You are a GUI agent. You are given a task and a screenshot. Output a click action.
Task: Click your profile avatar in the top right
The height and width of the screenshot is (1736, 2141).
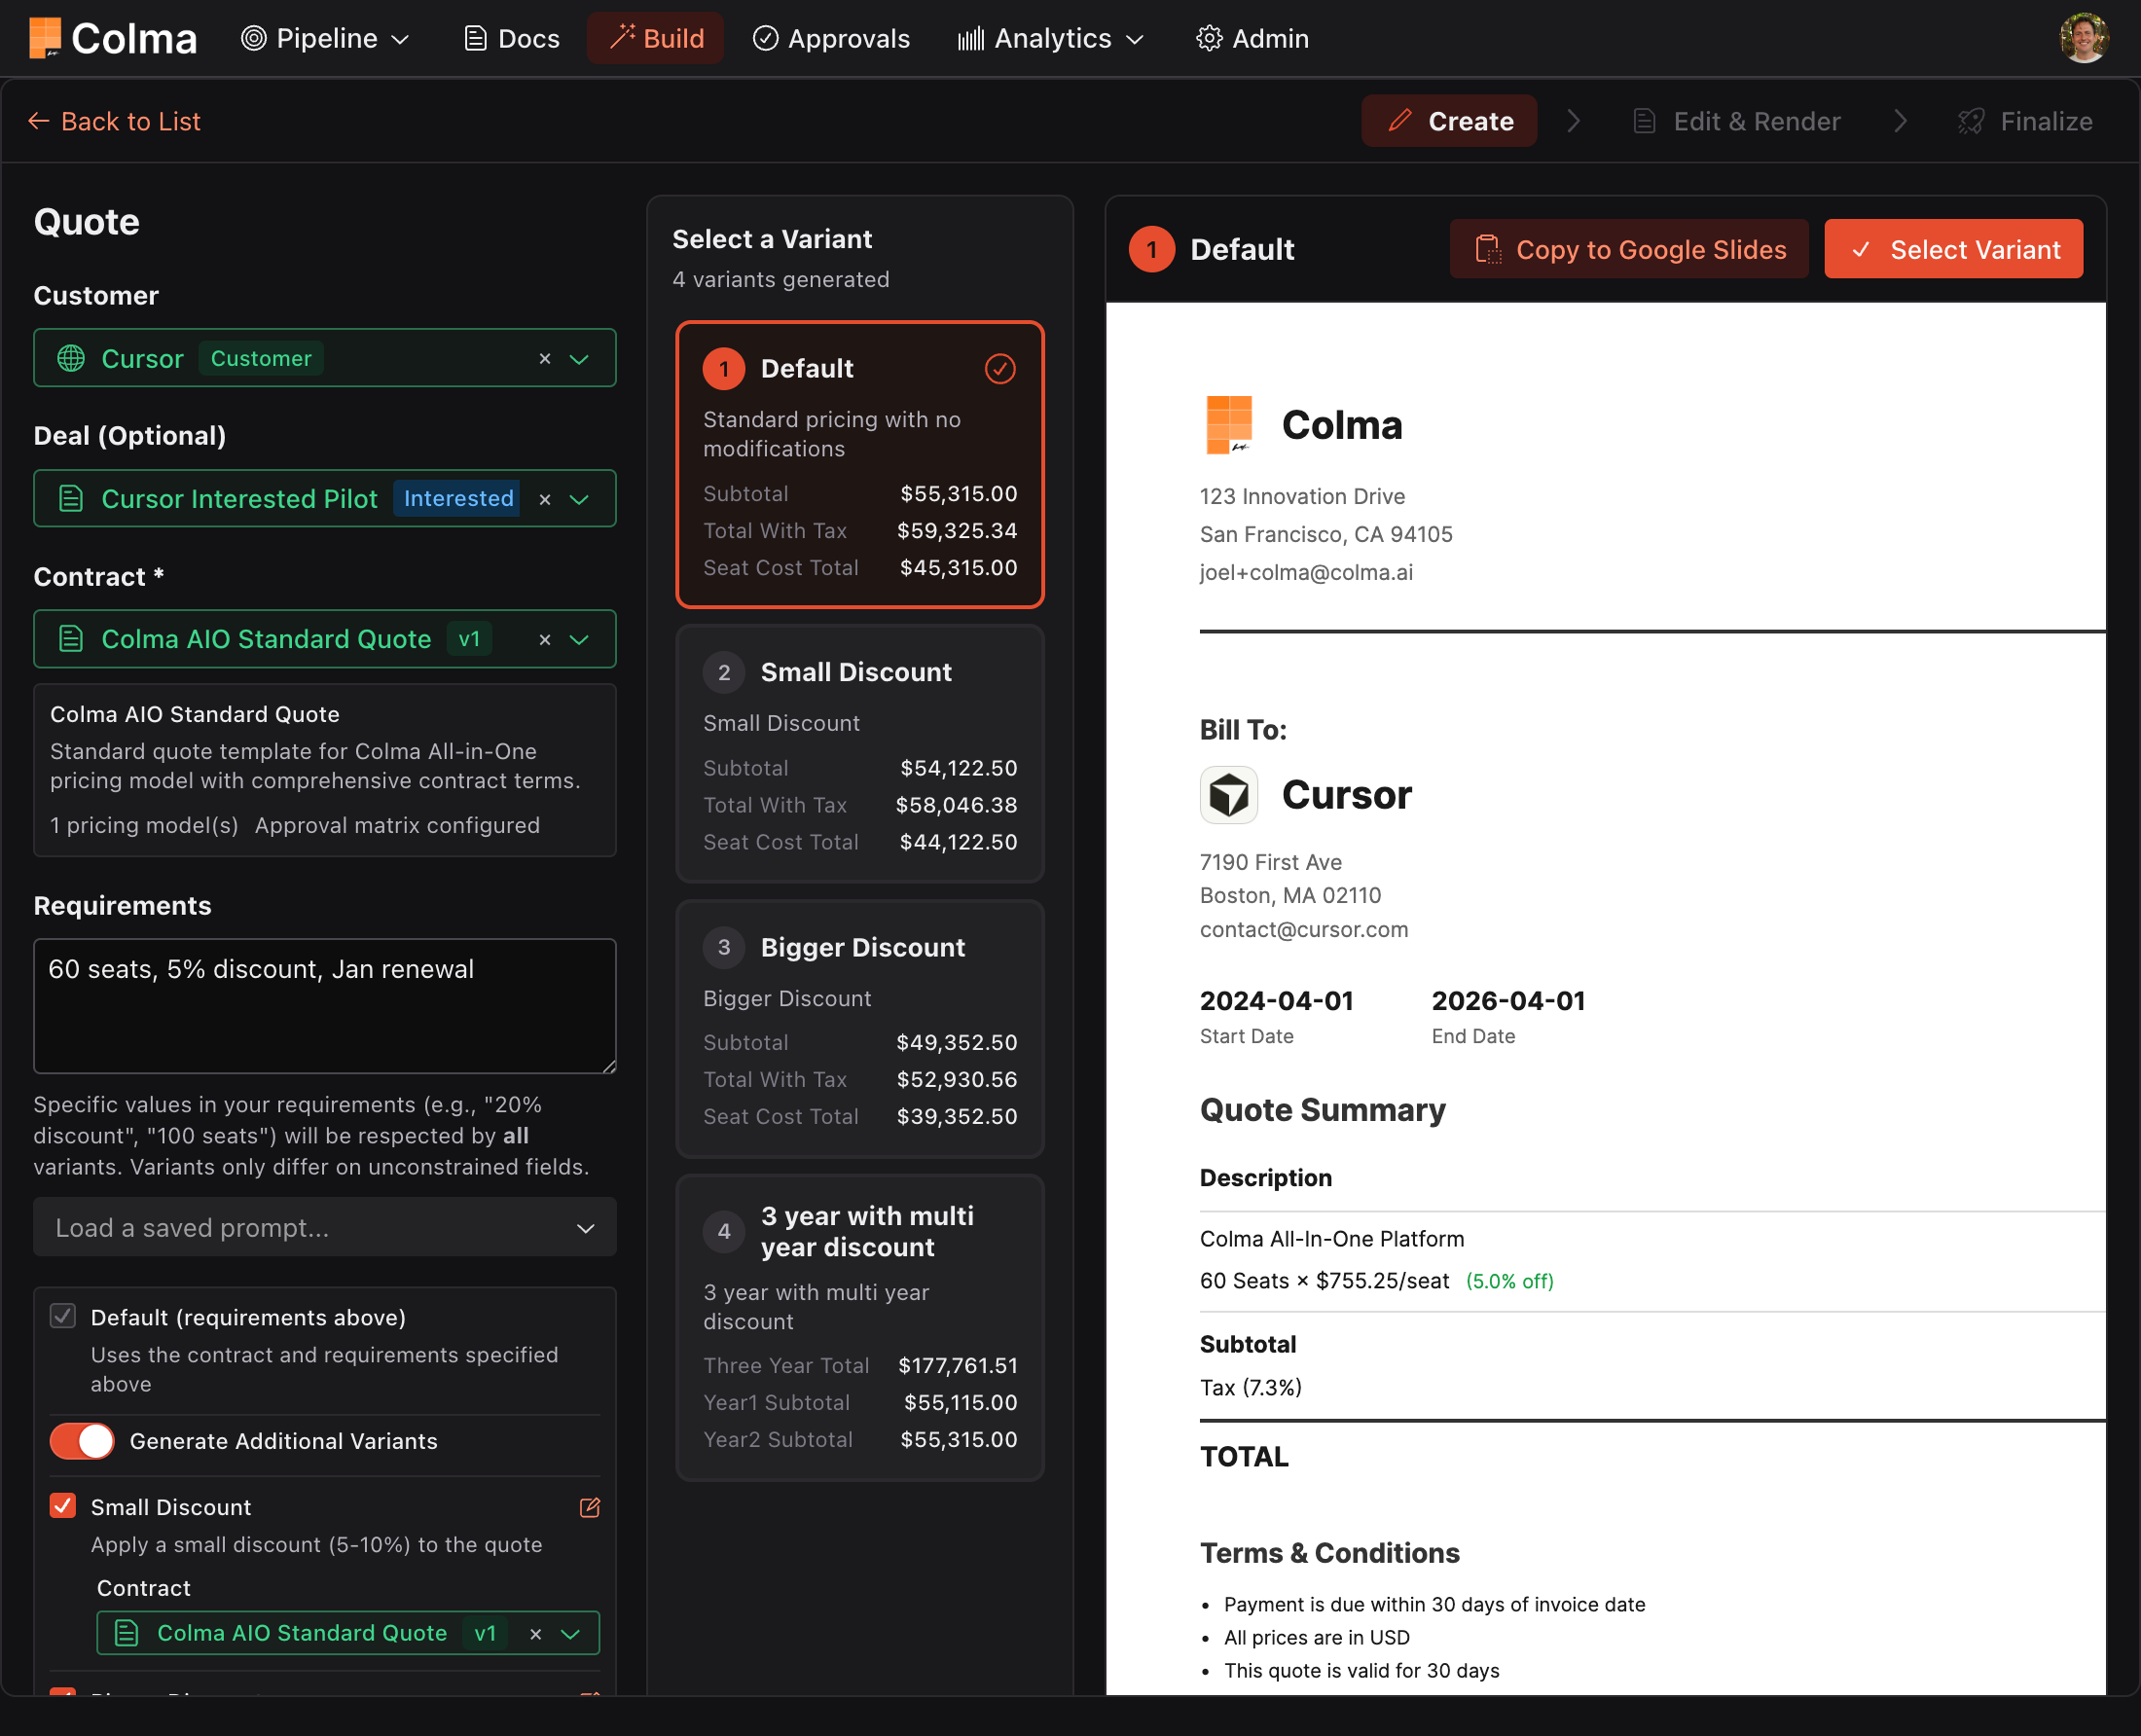coord(2084,37)
